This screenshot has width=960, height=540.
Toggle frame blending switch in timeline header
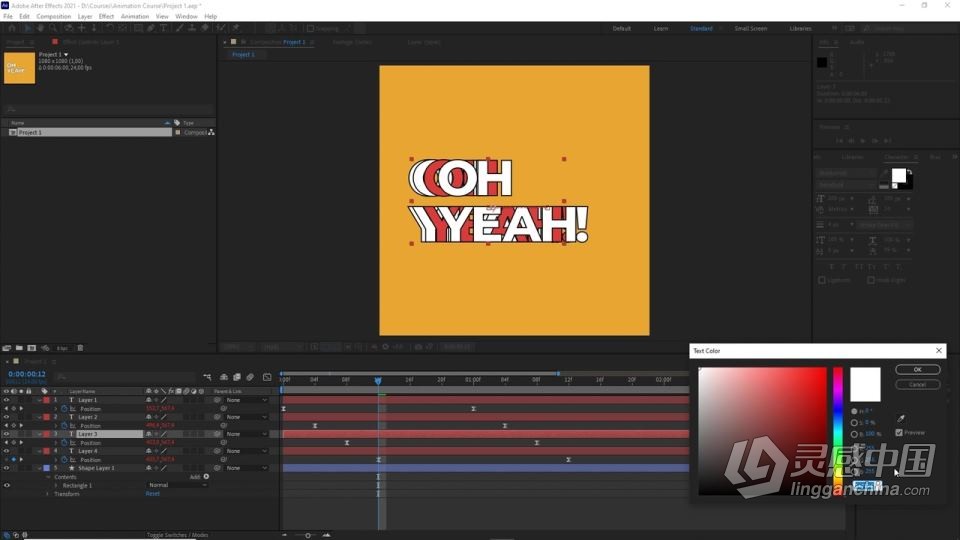click(237, 377)
